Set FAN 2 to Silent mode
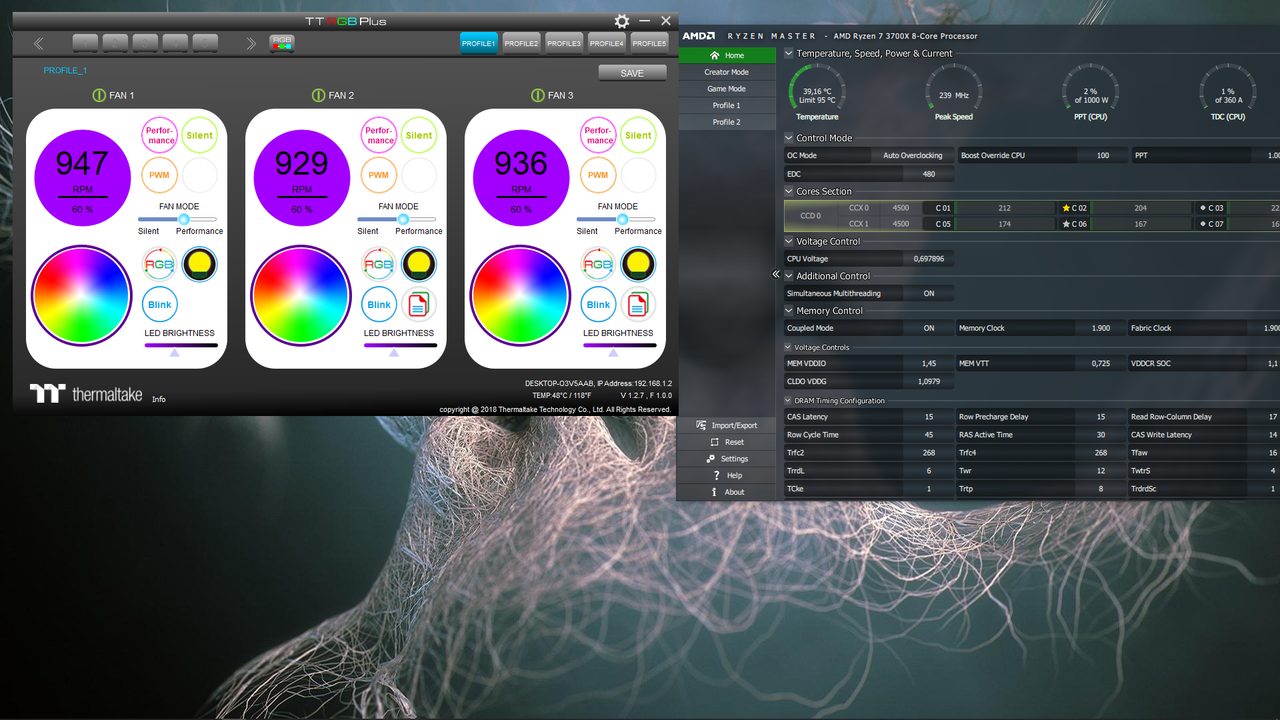The width and height of the screenshot is (1280, 720). coord(419,135)
